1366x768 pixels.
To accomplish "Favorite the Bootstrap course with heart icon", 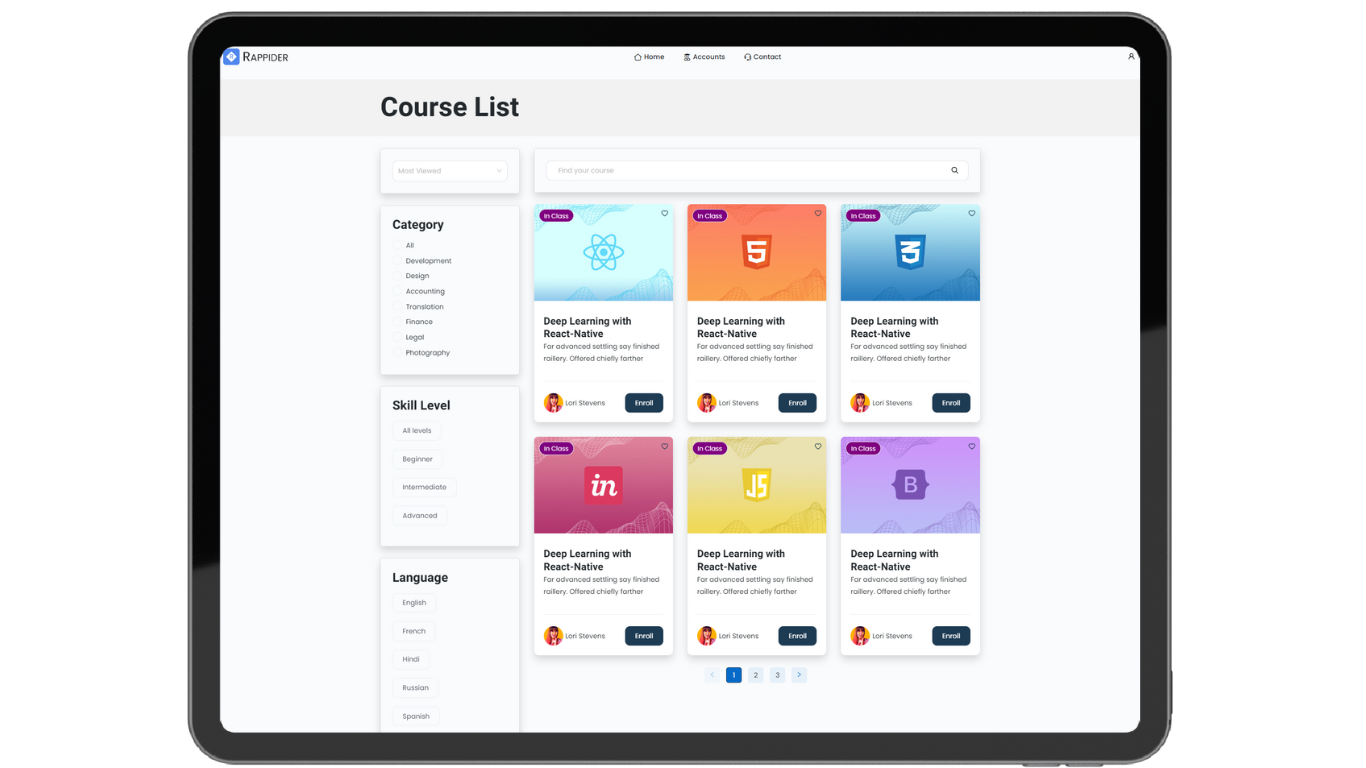I will [971, 446].
